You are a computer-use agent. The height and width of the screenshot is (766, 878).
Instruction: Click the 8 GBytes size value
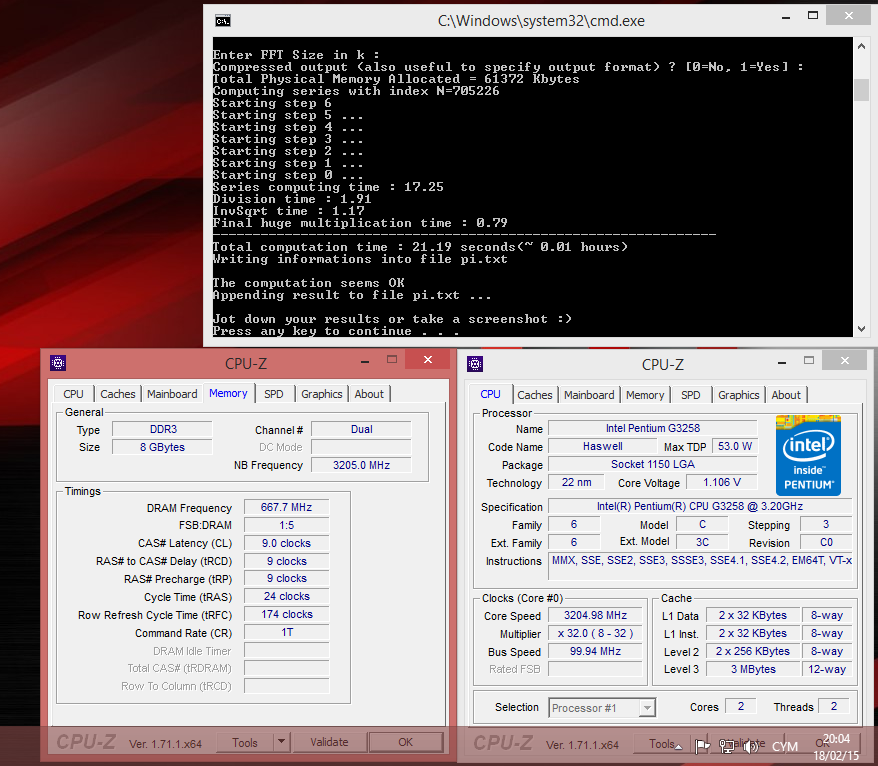click(x=163, y=447)
